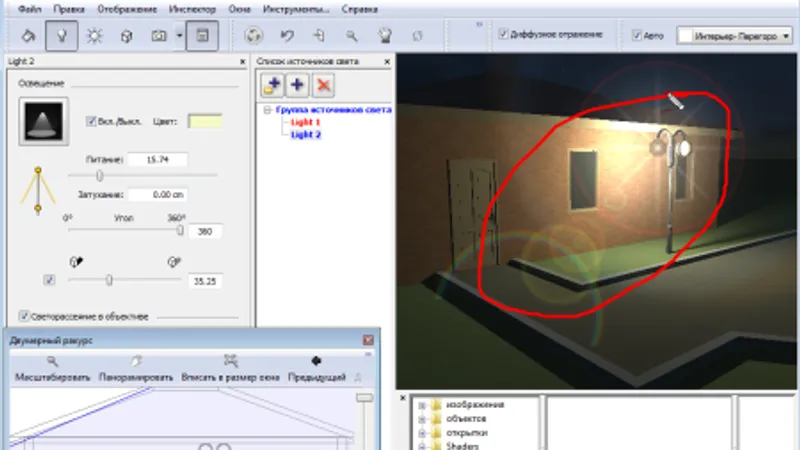
Task: Expand the Shaders folder
Action: click(422, 446)
